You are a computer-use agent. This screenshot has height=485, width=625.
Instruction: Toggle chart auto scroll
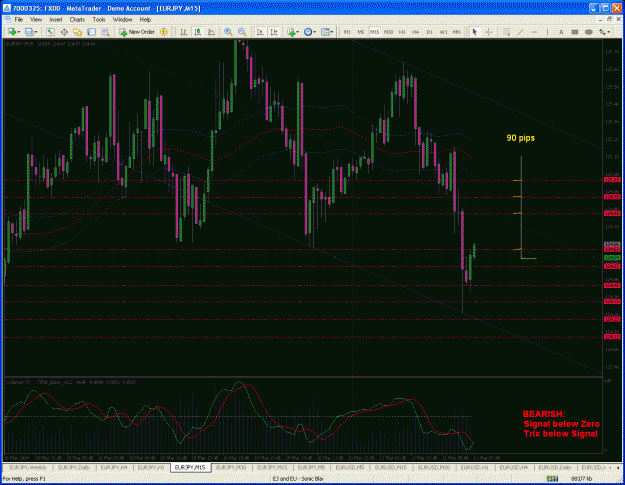click(x=260, y=32)
